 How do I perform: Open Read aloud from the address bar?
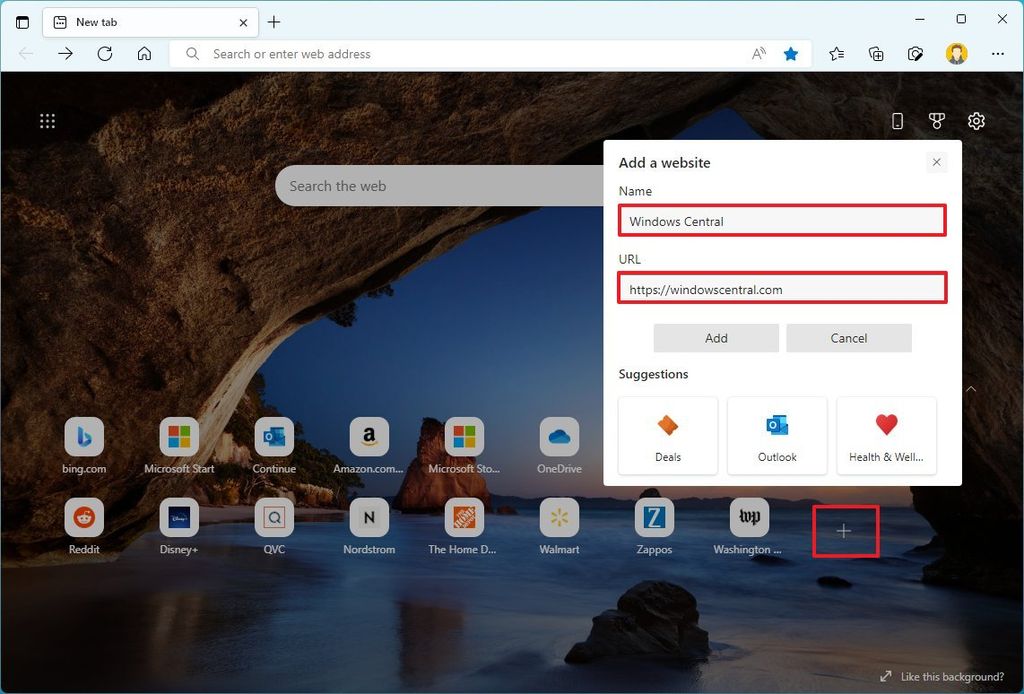coord(759,54)
